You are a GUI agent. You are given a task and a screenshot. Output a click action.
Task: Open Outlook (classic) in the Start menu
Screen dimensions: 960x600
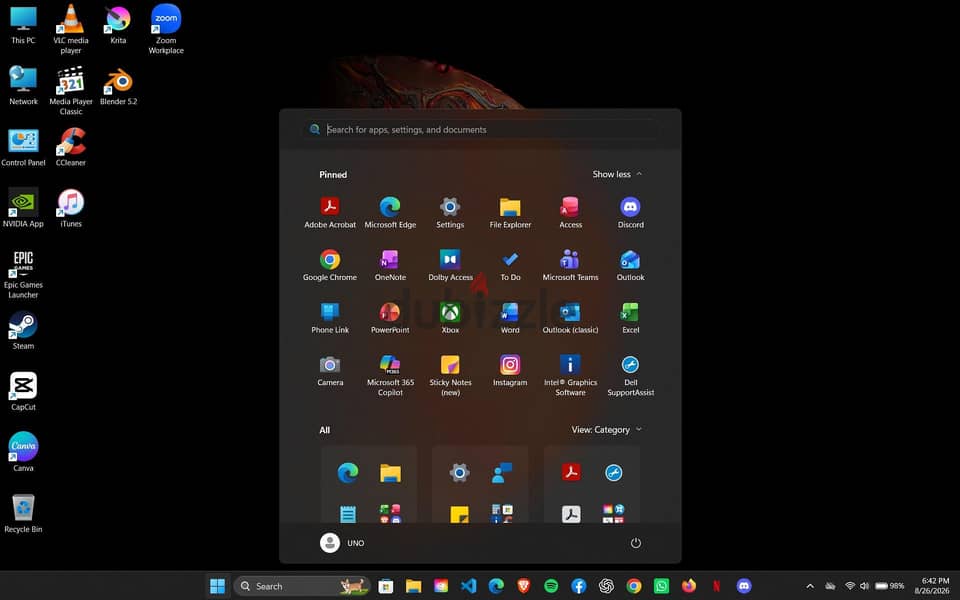click(570, 318)
